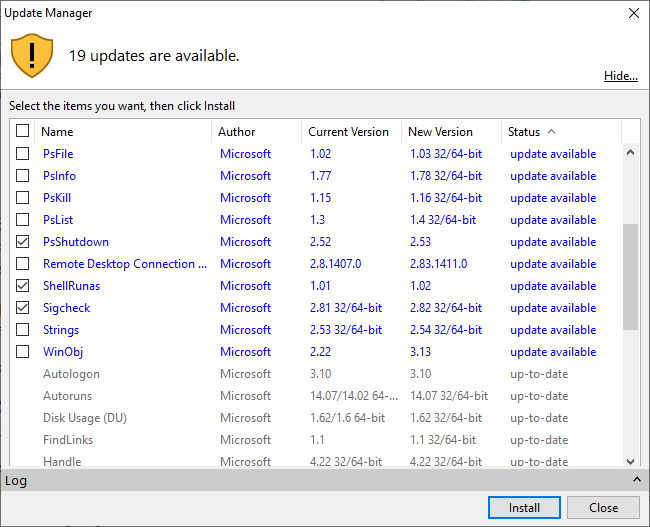Image resolution: width=650 pixels, height=527 pixels.
Task: Check the Remote Desktop Connection checkbox
Action: click(x=22, y=263)
